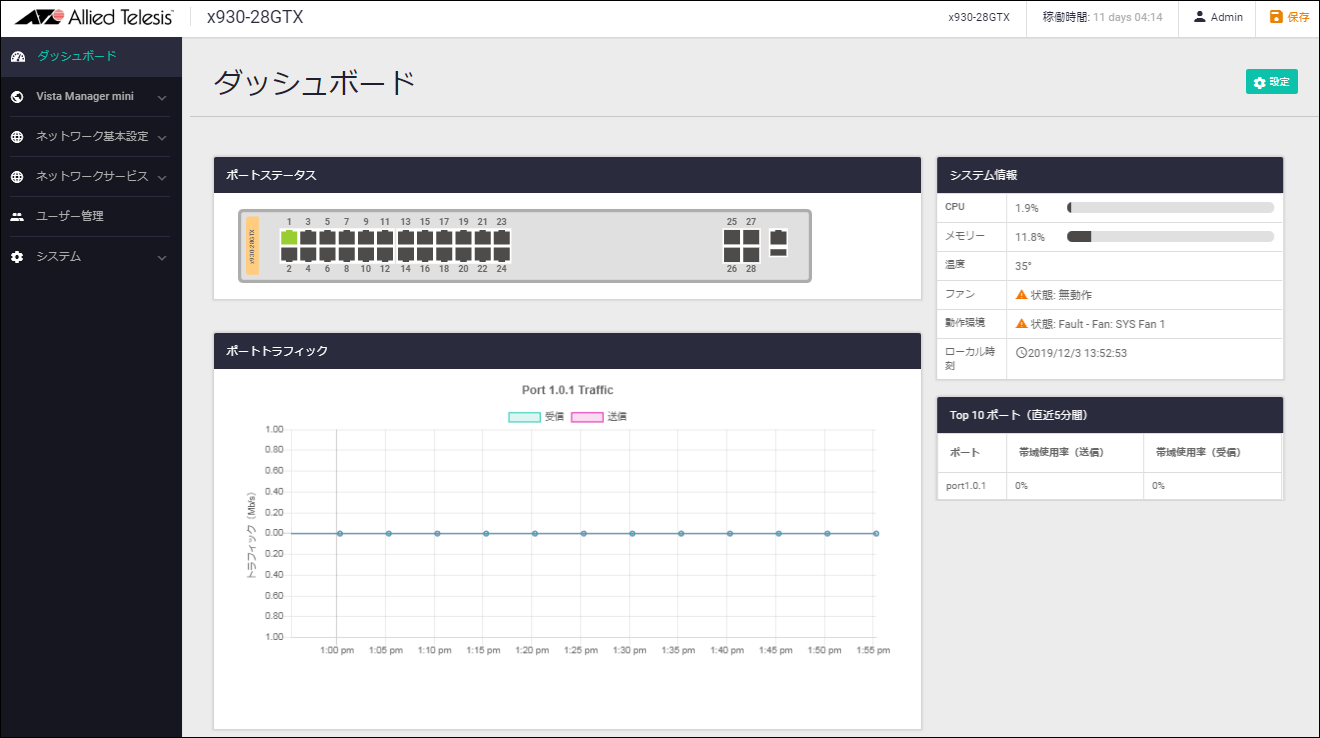Click the 保存 save button

pos(1289,17)
